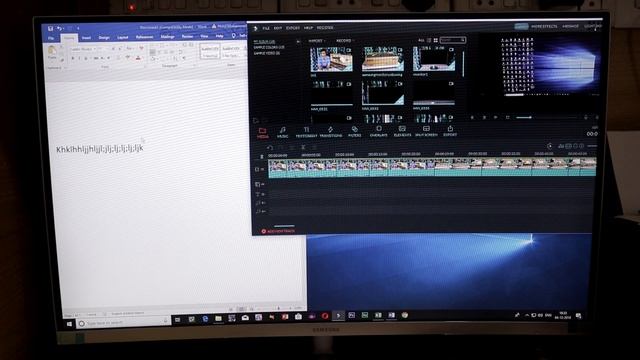Open the File tab in Word
The width and height of the screenshot is (640, 360).
(51, 38)
